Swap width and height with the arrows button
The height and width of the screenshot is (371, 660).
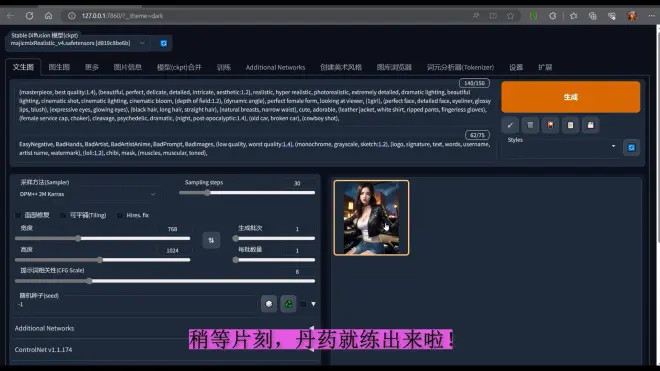coord(211,240)
